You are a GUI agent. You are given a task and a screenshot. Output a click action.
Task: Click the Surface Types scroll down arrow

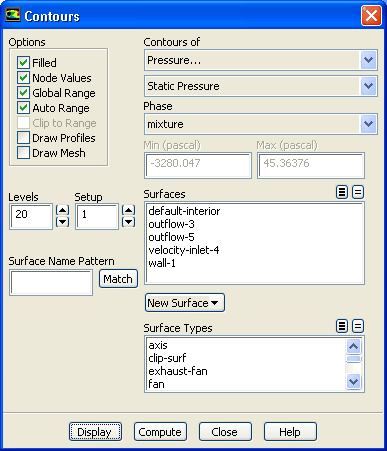(x=353, y=381)
